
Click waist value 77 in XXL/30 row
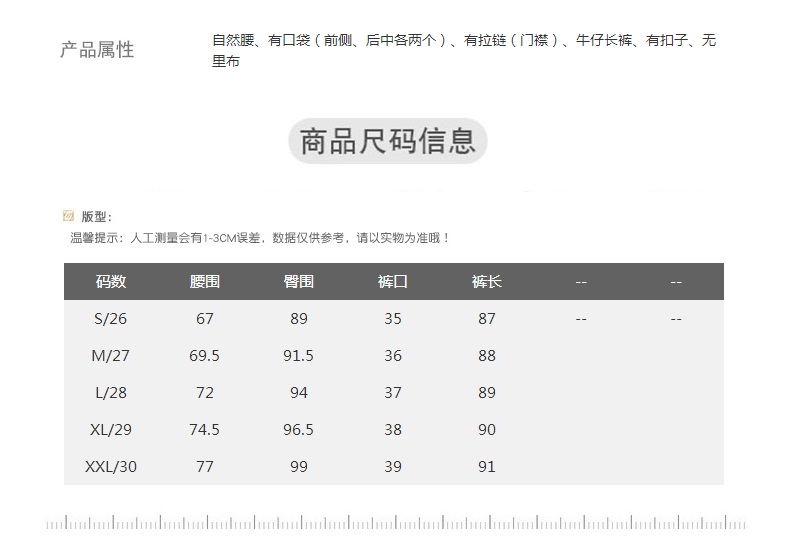[205, 467]
